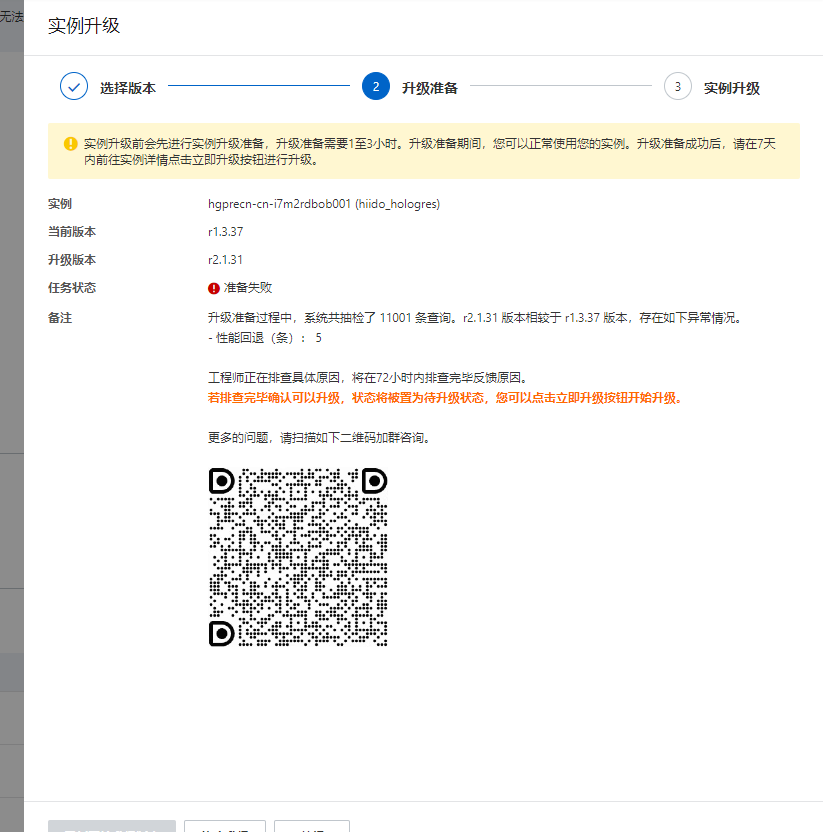Click the yellow banner upgrade preparation notice
This screenshot has height=832, width=823.
(x=423, y=151)
